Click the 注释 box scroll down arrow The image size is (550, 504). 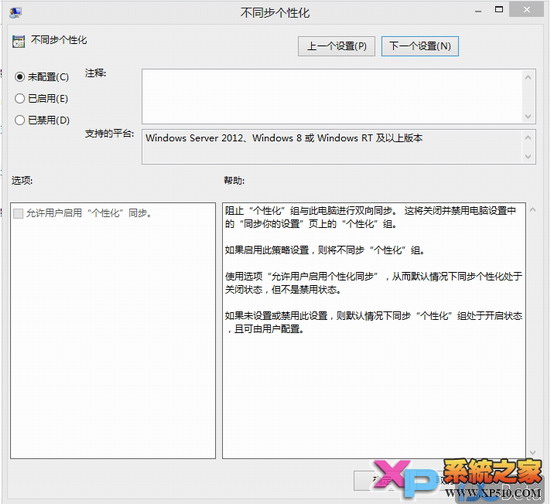click(x=528, y=116)
